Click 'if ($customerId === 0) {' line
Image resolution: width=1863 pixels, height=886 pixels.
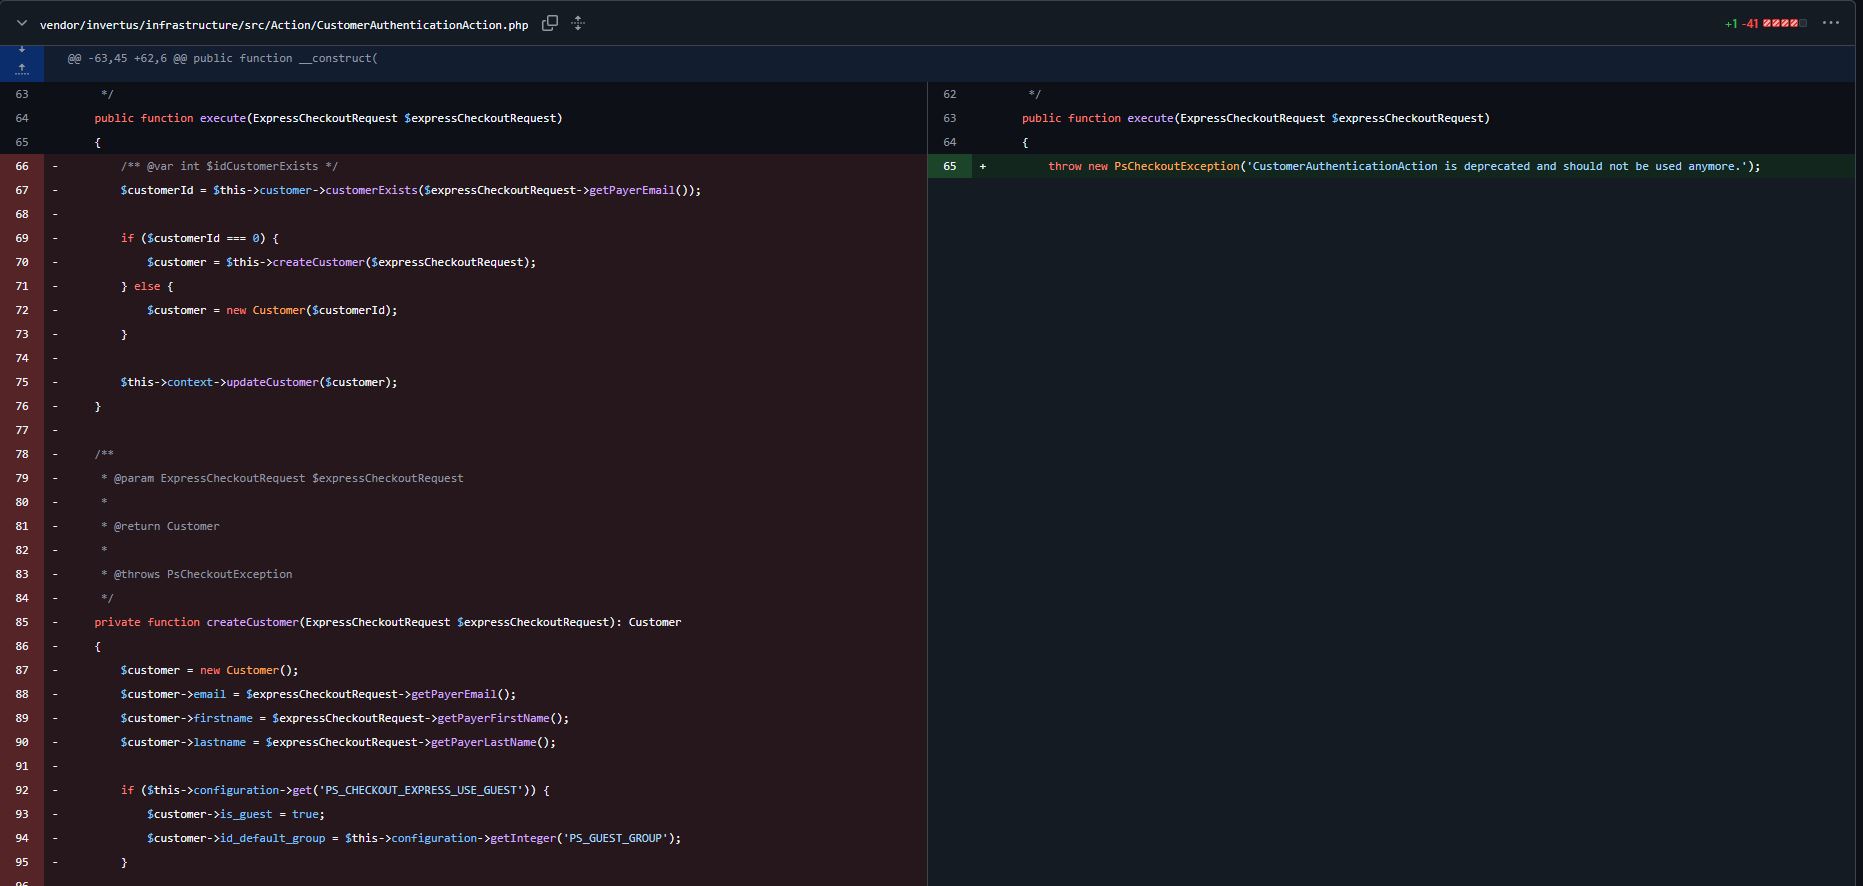(200, 238)
